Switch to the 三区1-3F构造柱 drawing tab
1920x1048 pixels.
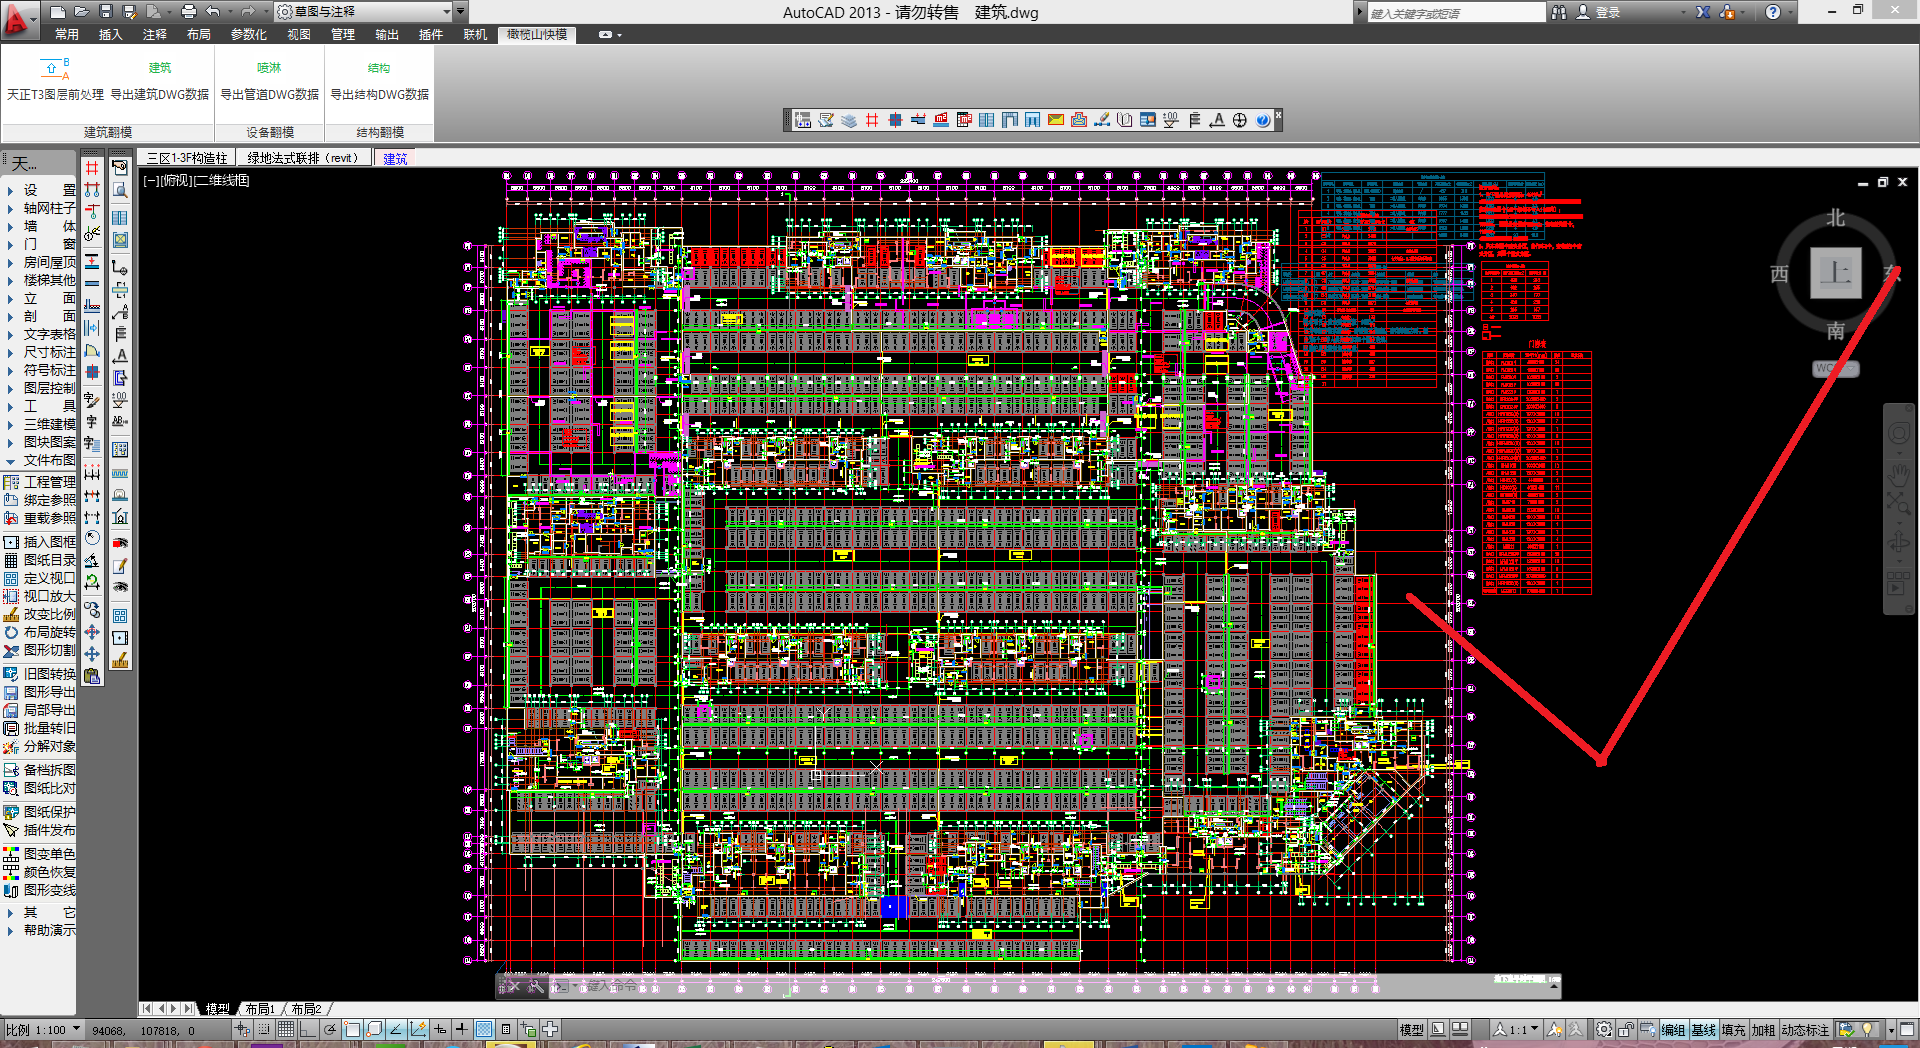pyautogui.click(x=187, y=158)
